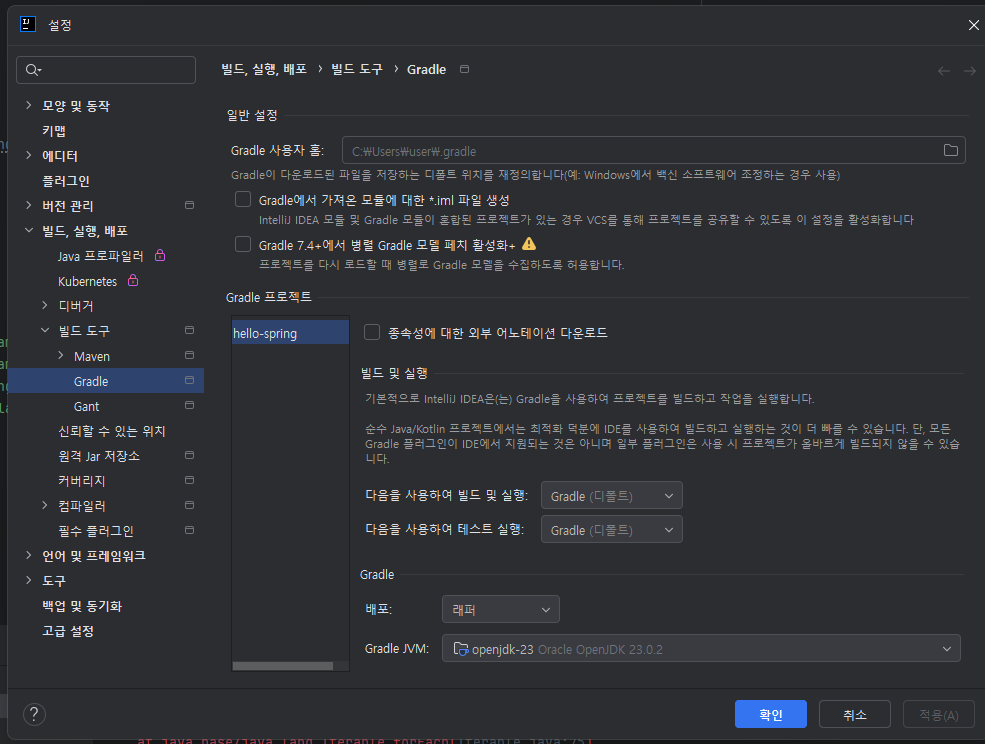The height and width of the screenshot is (744, 985).
Task: Select 고급 설정 item
Action: [x=68, y=631]
